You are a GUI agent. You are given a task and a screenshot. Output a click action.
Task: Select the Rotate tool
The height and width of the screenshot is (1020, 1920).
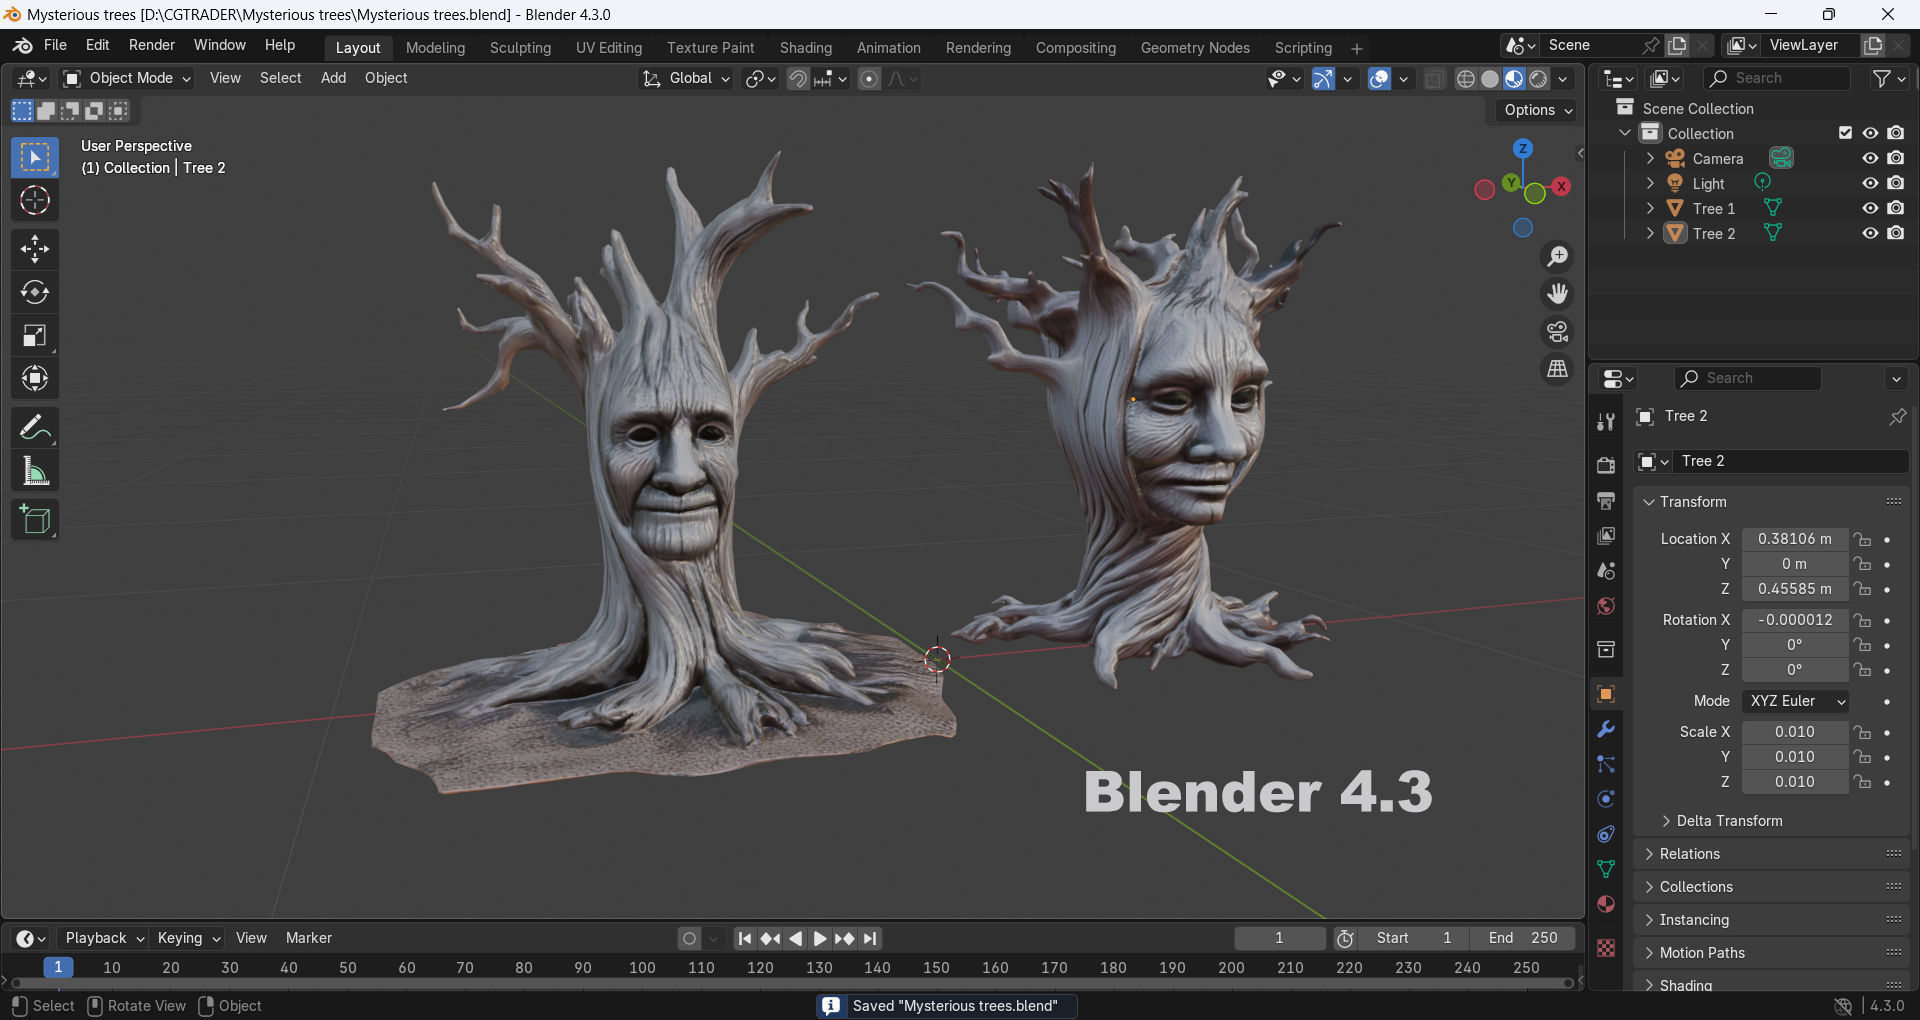[35, 292]
